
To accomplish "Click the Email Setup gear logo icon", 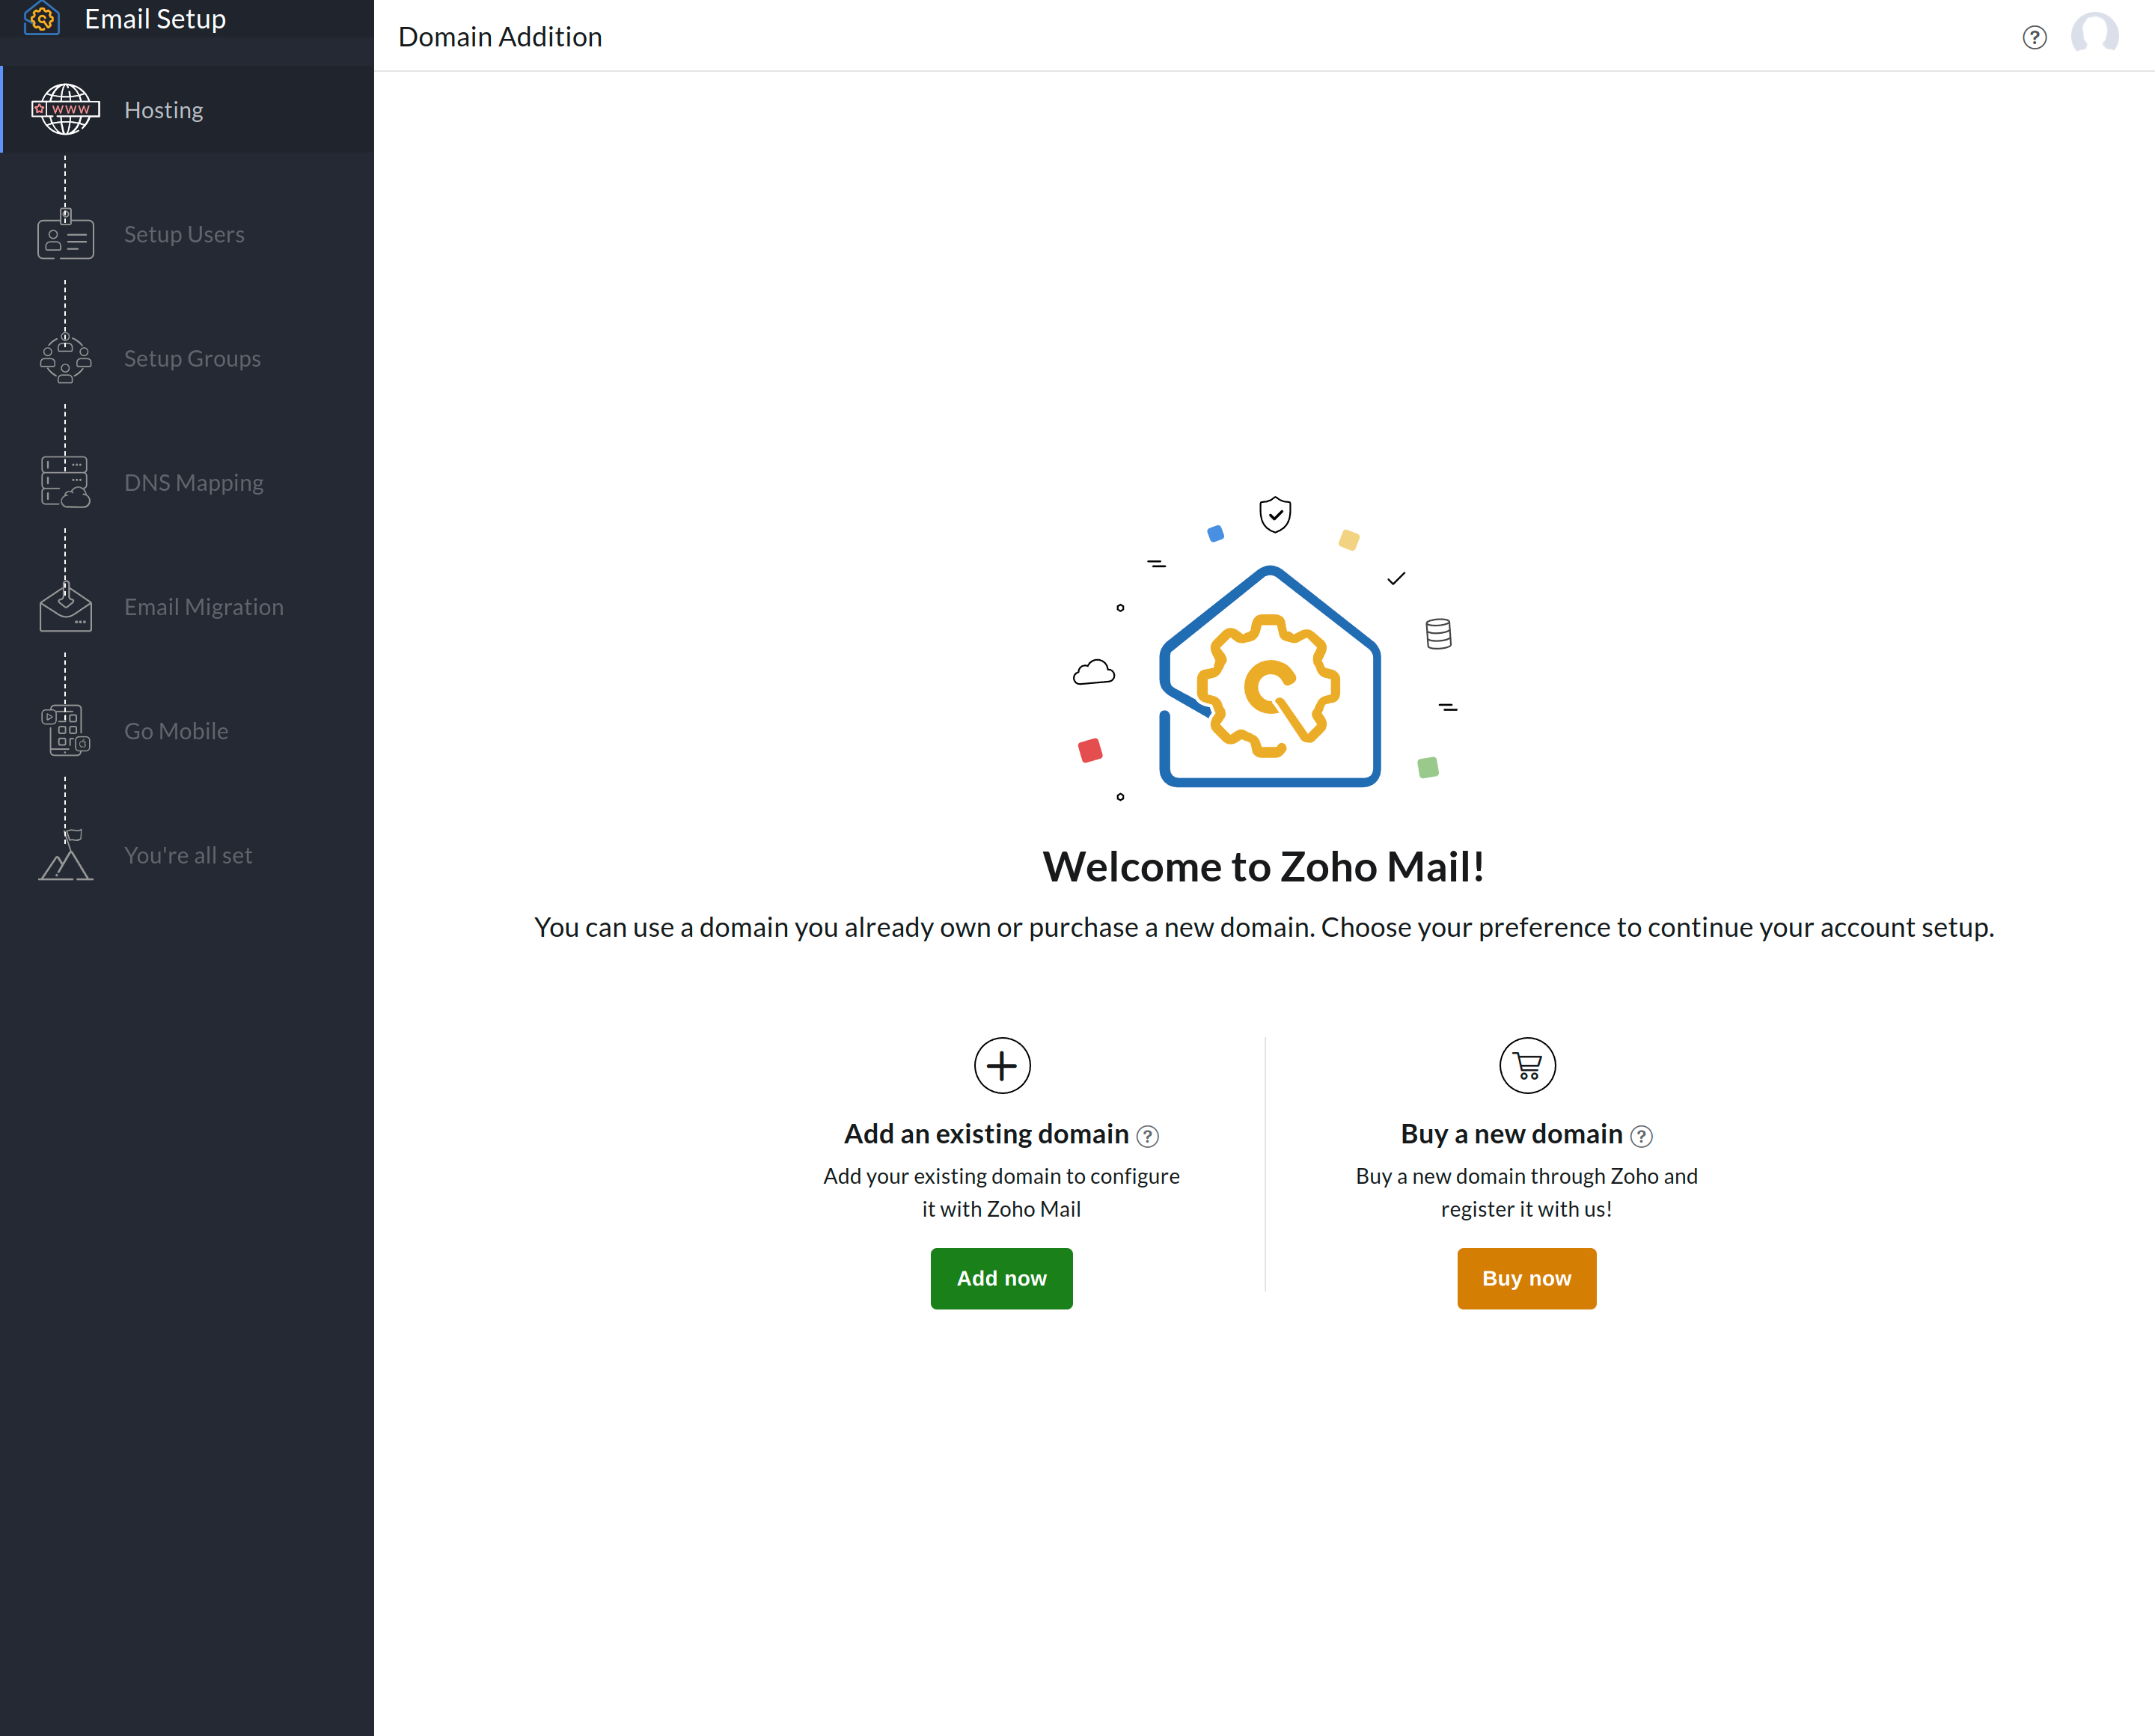I will coord(42,18).
